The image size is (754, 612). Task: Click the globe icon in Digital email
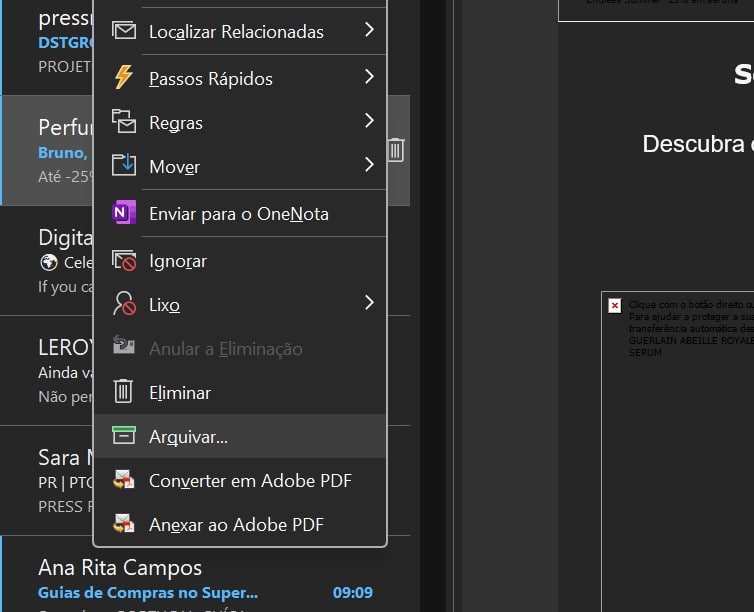pyautogui.click(x=49, y=262)
